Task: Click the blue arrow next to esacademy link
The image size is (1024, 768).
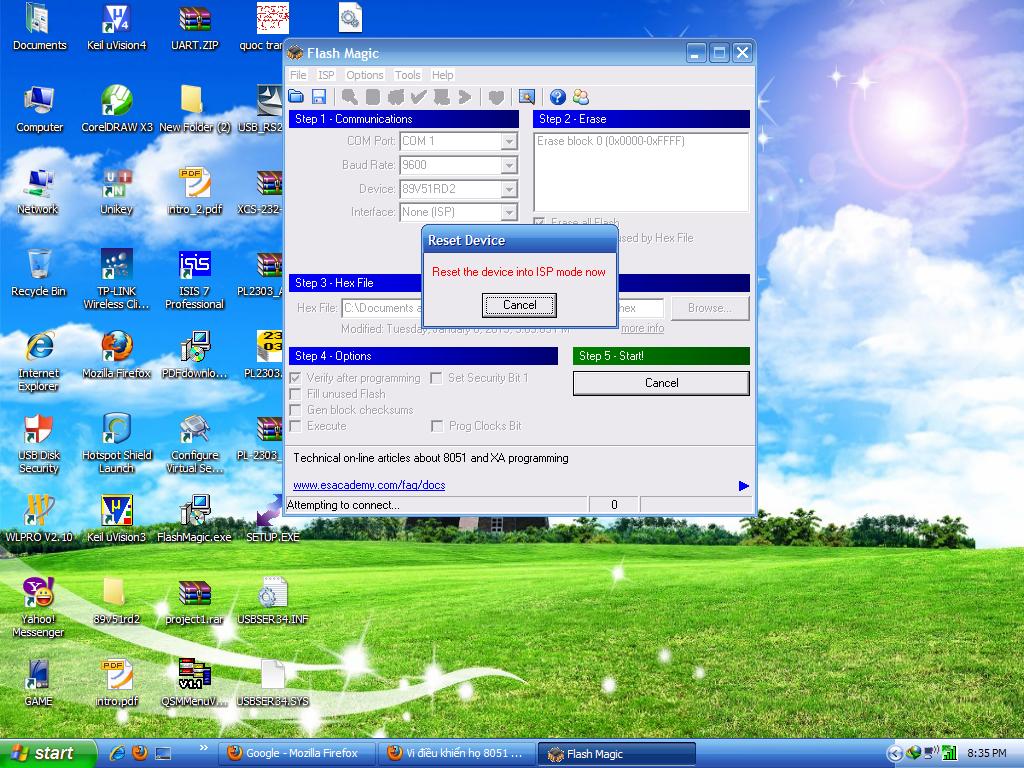Action: [x=743, y=486]
